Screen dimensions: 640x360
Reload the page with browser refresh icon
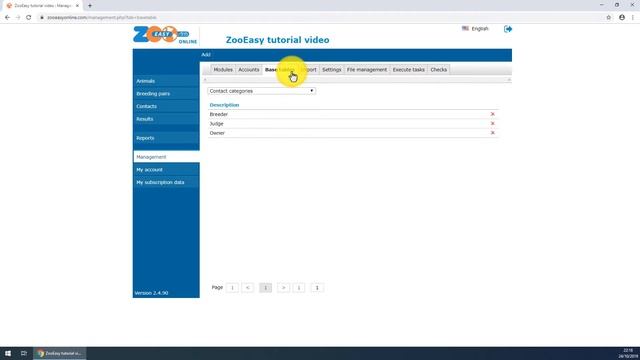coord(29,18)
